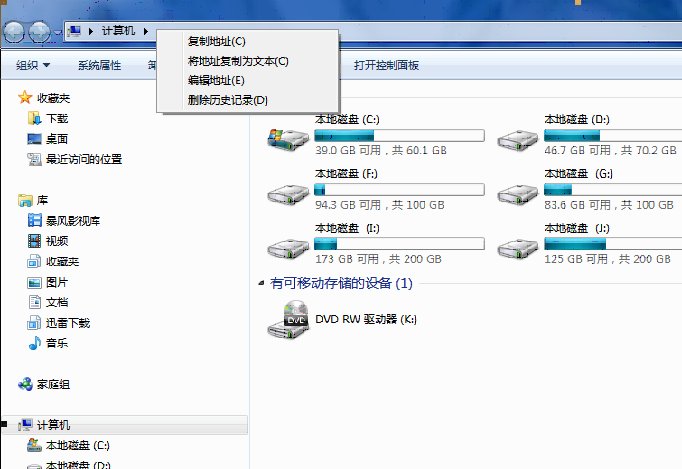Click the 收藏夹 star icon in the sidebar
682x469 pixels.
coord(25,97)
